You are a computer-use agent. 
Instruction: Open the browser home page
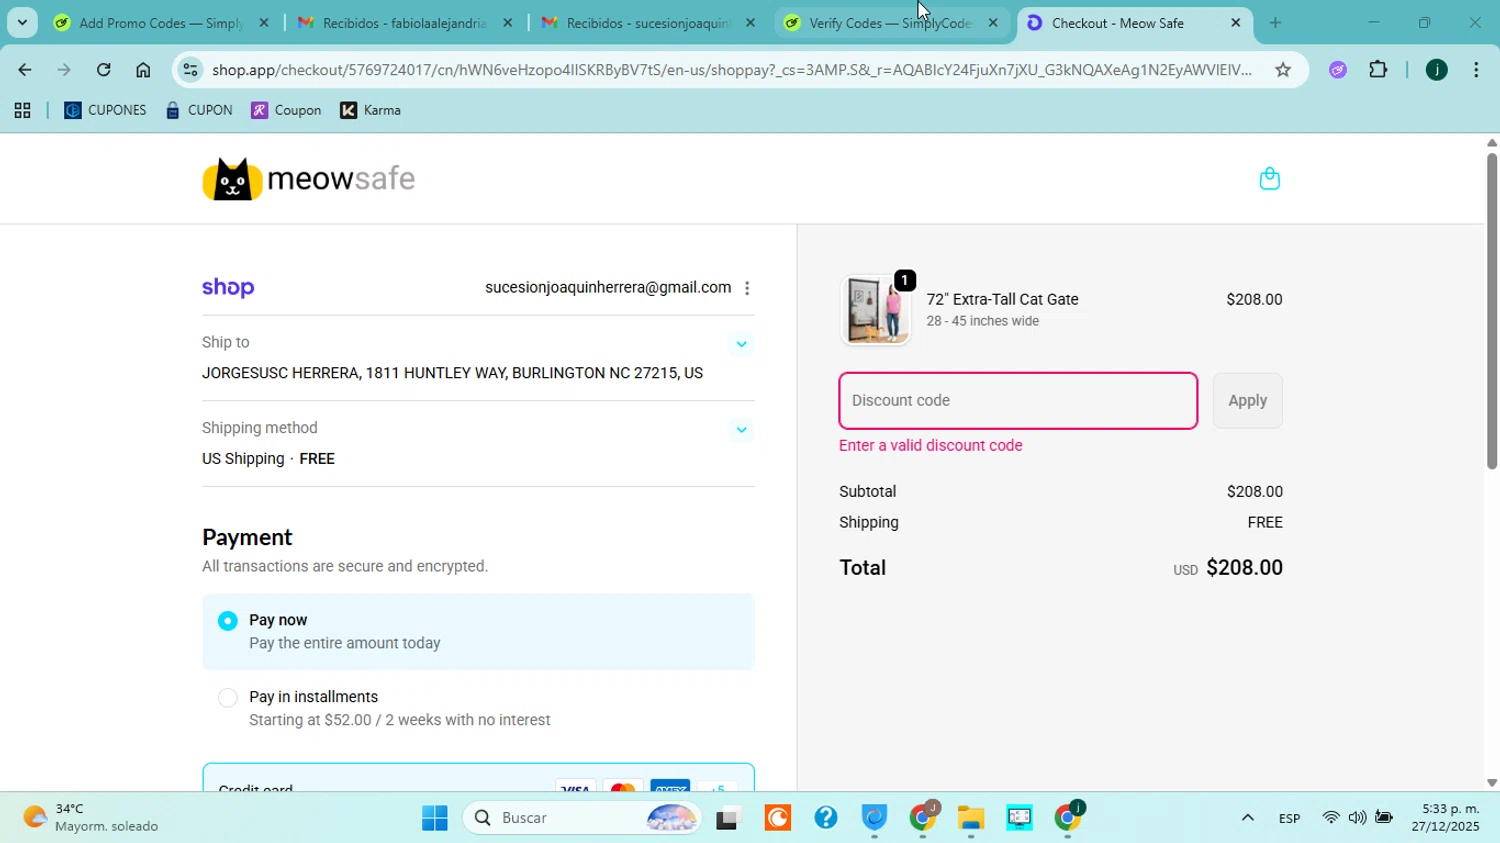(143, 69)
